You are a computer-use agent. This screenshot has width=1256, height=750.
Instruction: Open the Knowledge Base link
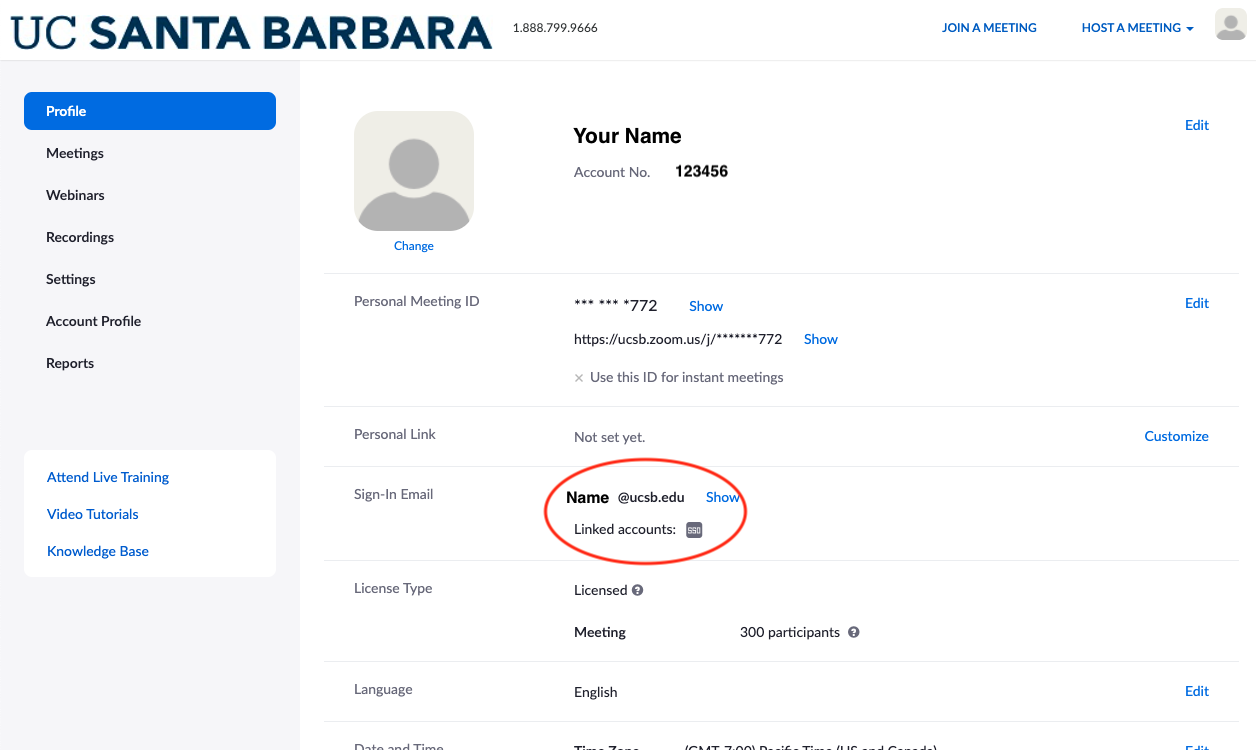coord(98,551)
